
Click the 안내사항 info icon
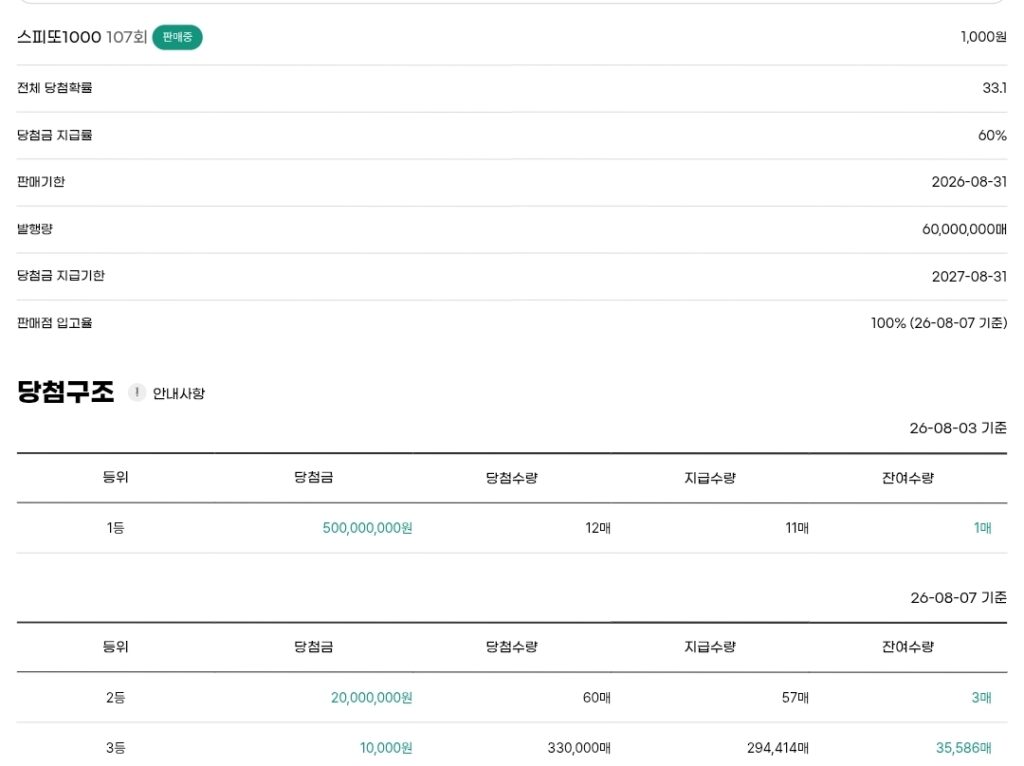tap(136, 392)
